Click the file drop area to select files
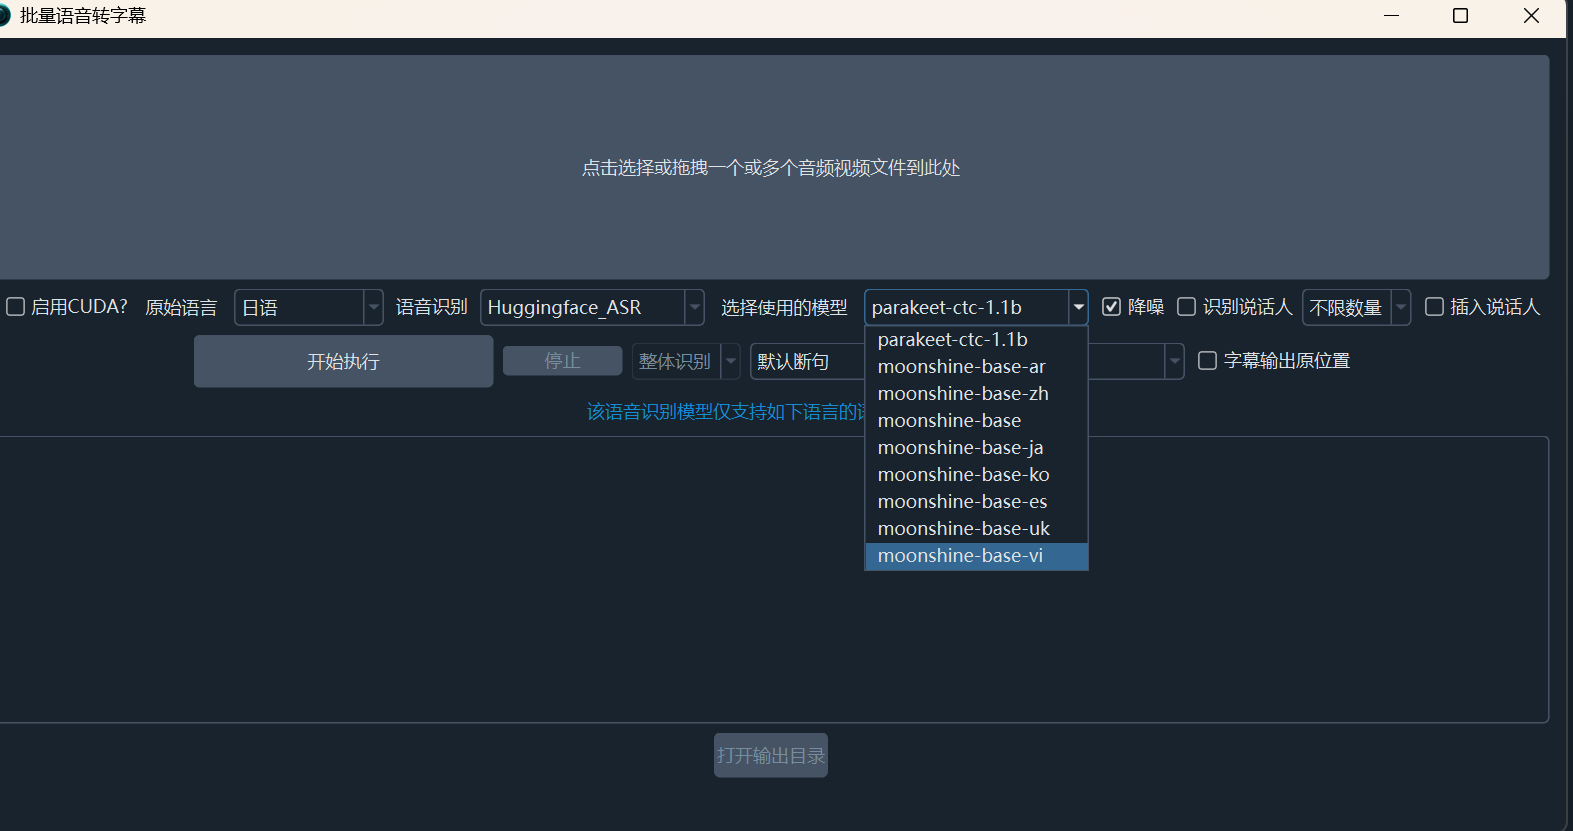The image size is (1573, 831). click(x=770, y=168)
